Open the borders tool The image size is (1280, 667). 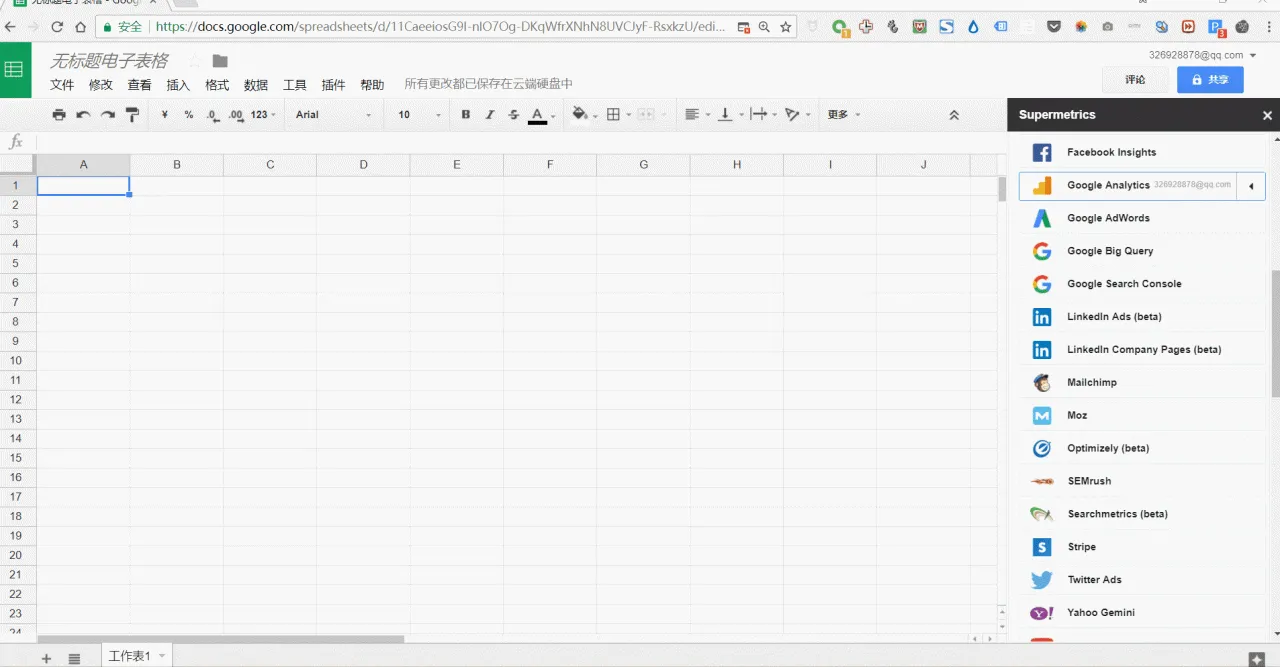(x=614, y=115)
